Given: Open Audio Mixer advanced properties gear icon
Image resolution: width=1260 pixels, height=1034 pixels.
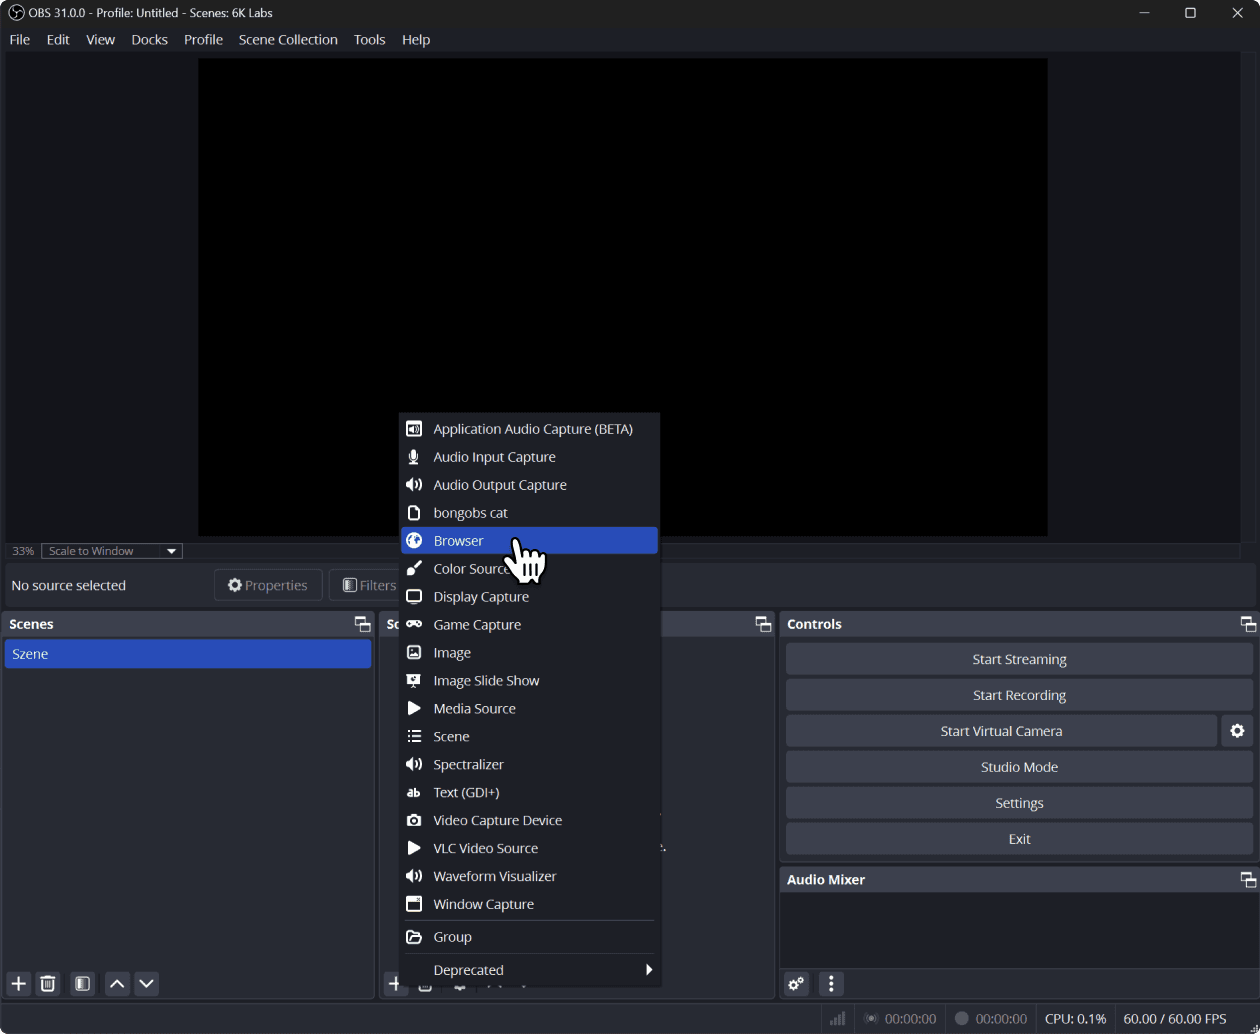Looking at the screenshot, I should click(x=796, y=984).
